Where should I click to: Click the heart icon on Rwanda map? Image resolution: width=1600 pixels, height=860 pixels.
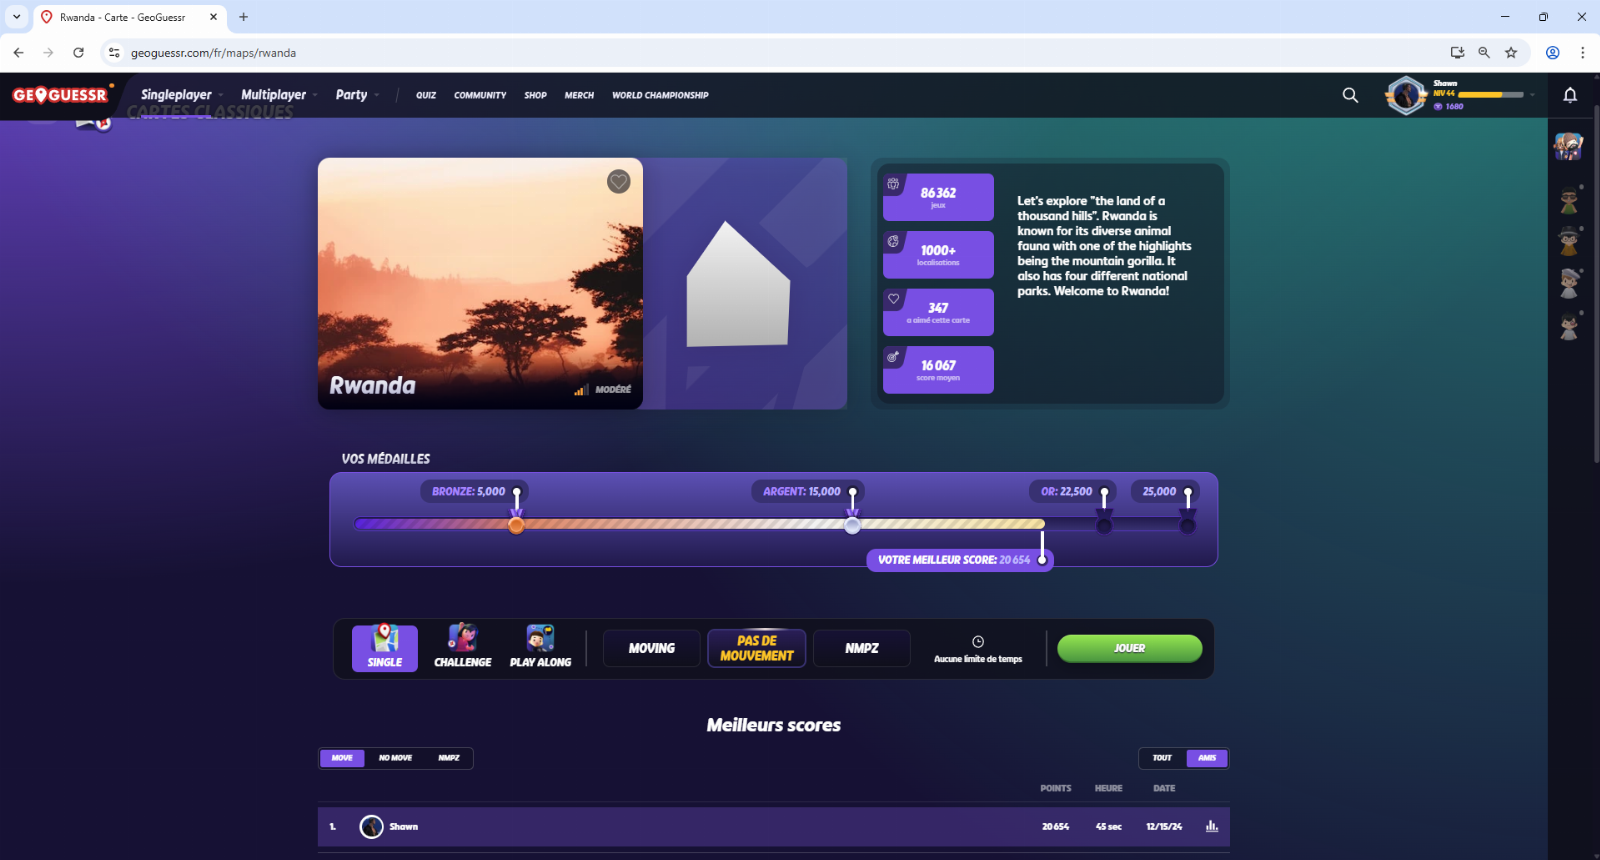tap(618, 181)
